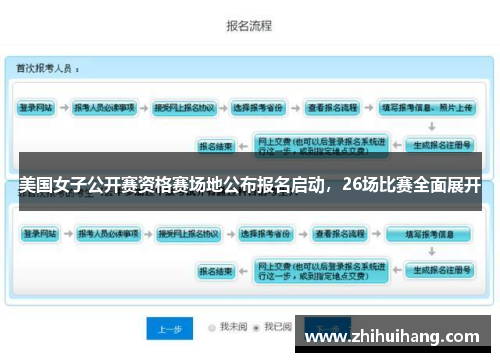The height and width of the screenshot is (362, 500).
Task: Click 查看报名流程 in the 首次报考人员 flow
Action: 333,108
